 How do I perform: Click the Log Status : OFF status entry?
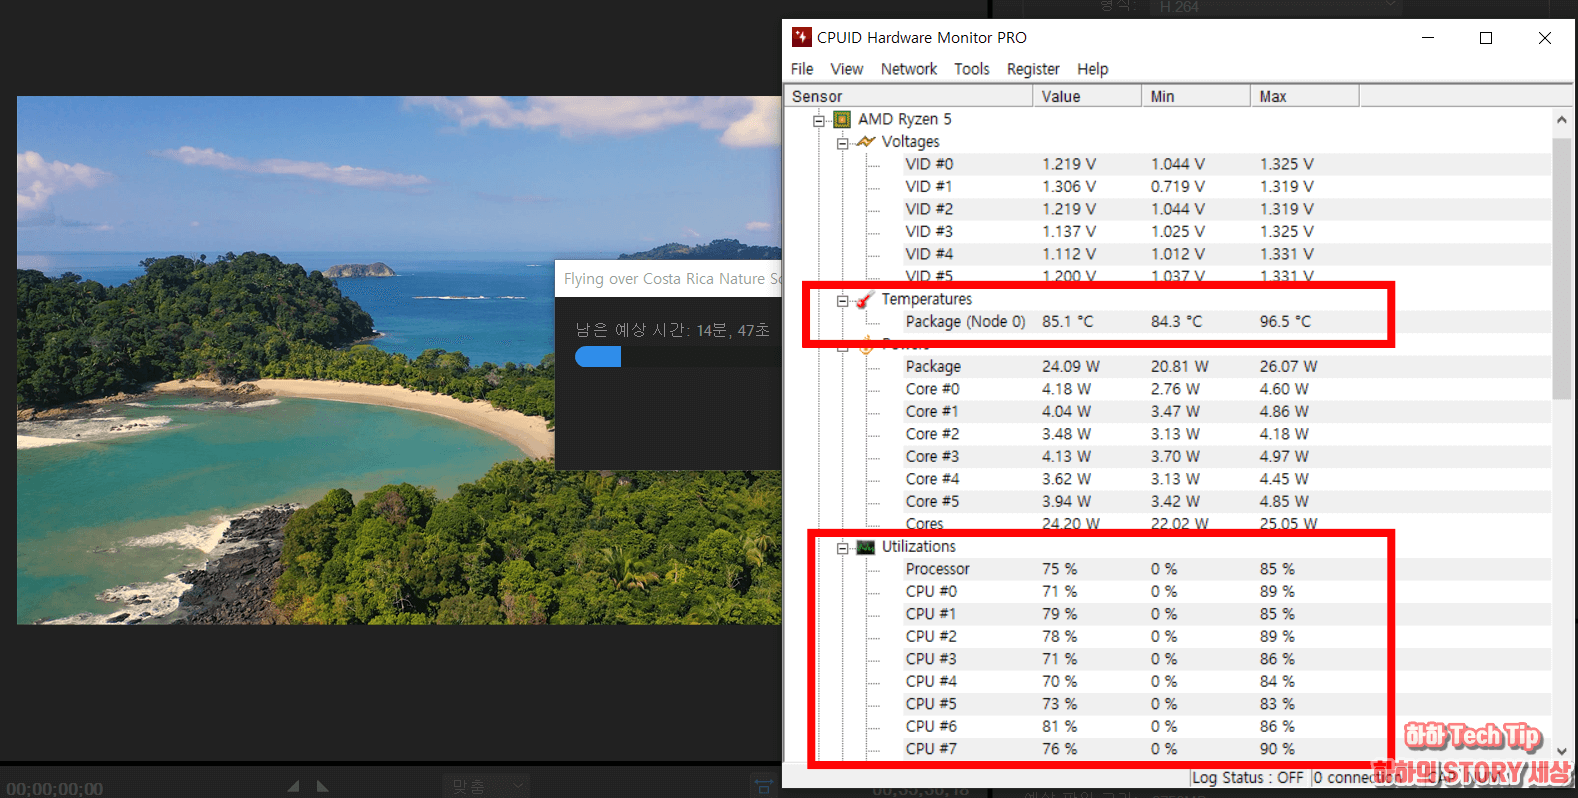pyautogui.click(x=1248, y=778)
